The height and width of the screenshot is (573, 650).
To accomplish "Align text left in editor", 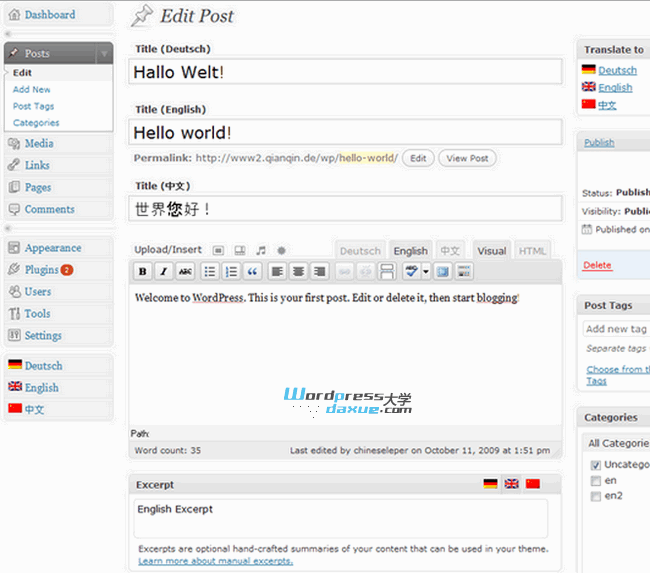I will pyautogui.click(x=277, y=272).
